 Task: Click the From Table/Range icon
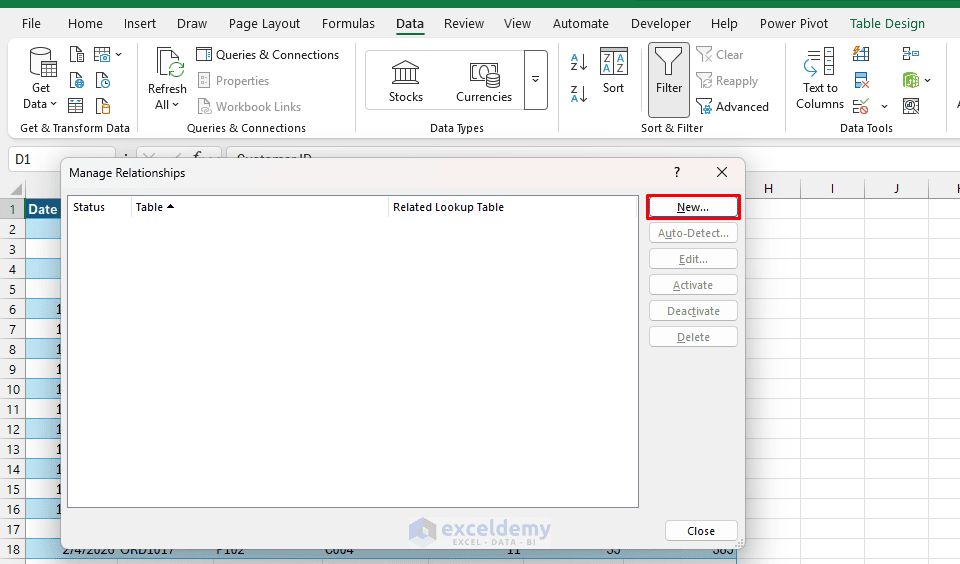[75, 106]
